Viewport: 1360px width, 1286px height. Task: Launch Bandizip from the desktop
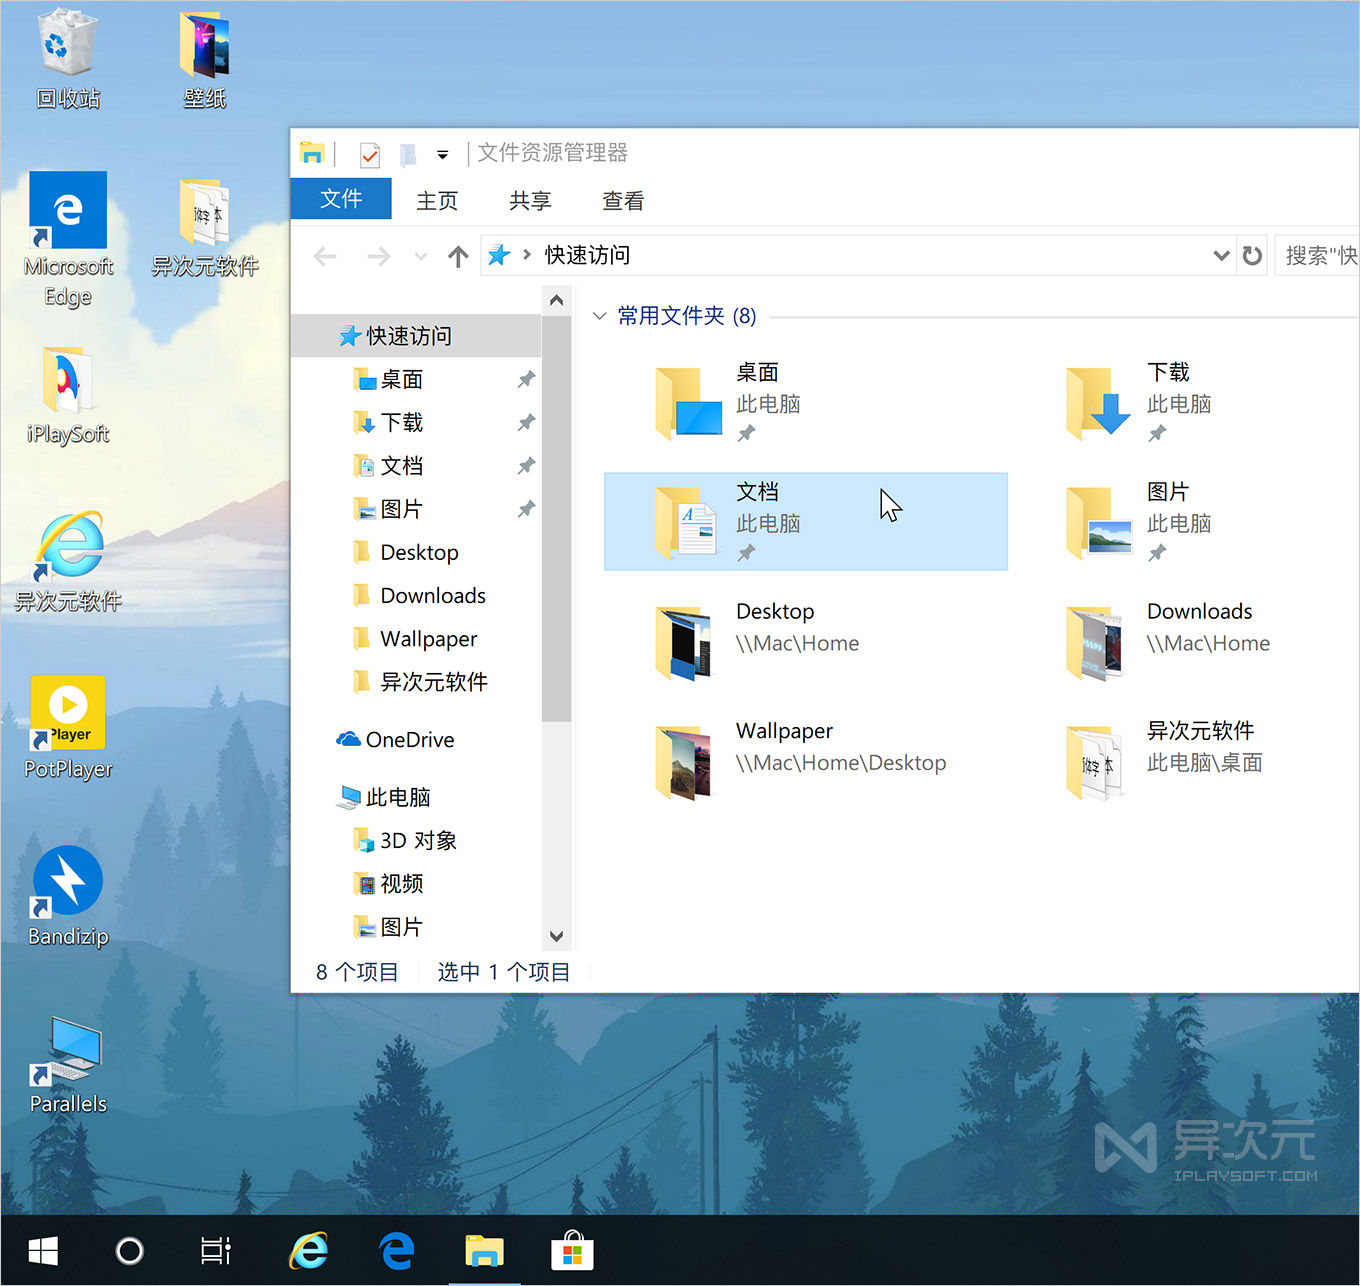pos(67,885)
